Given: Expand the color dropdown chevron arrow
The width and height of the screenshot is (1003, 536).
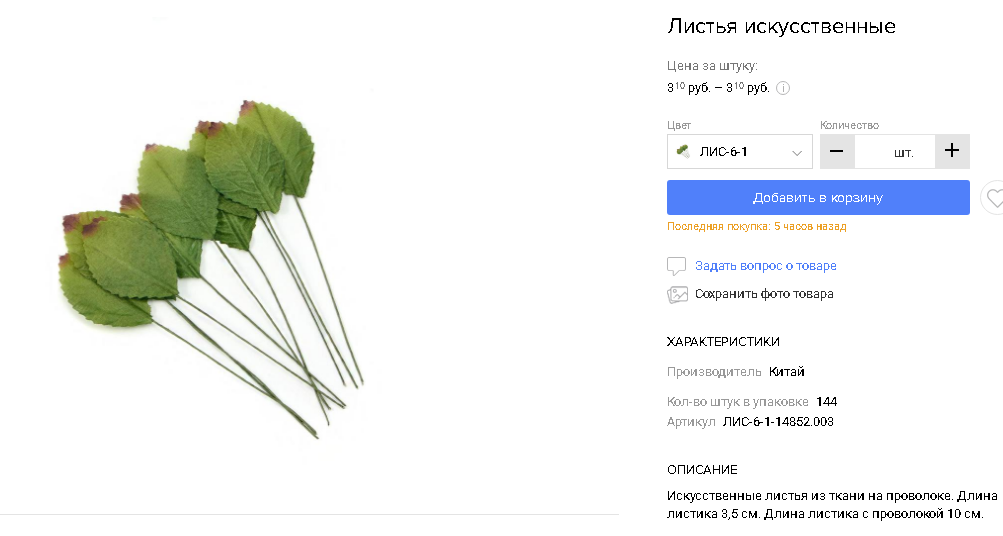Looking at the screenshot, I should point(796,153).
